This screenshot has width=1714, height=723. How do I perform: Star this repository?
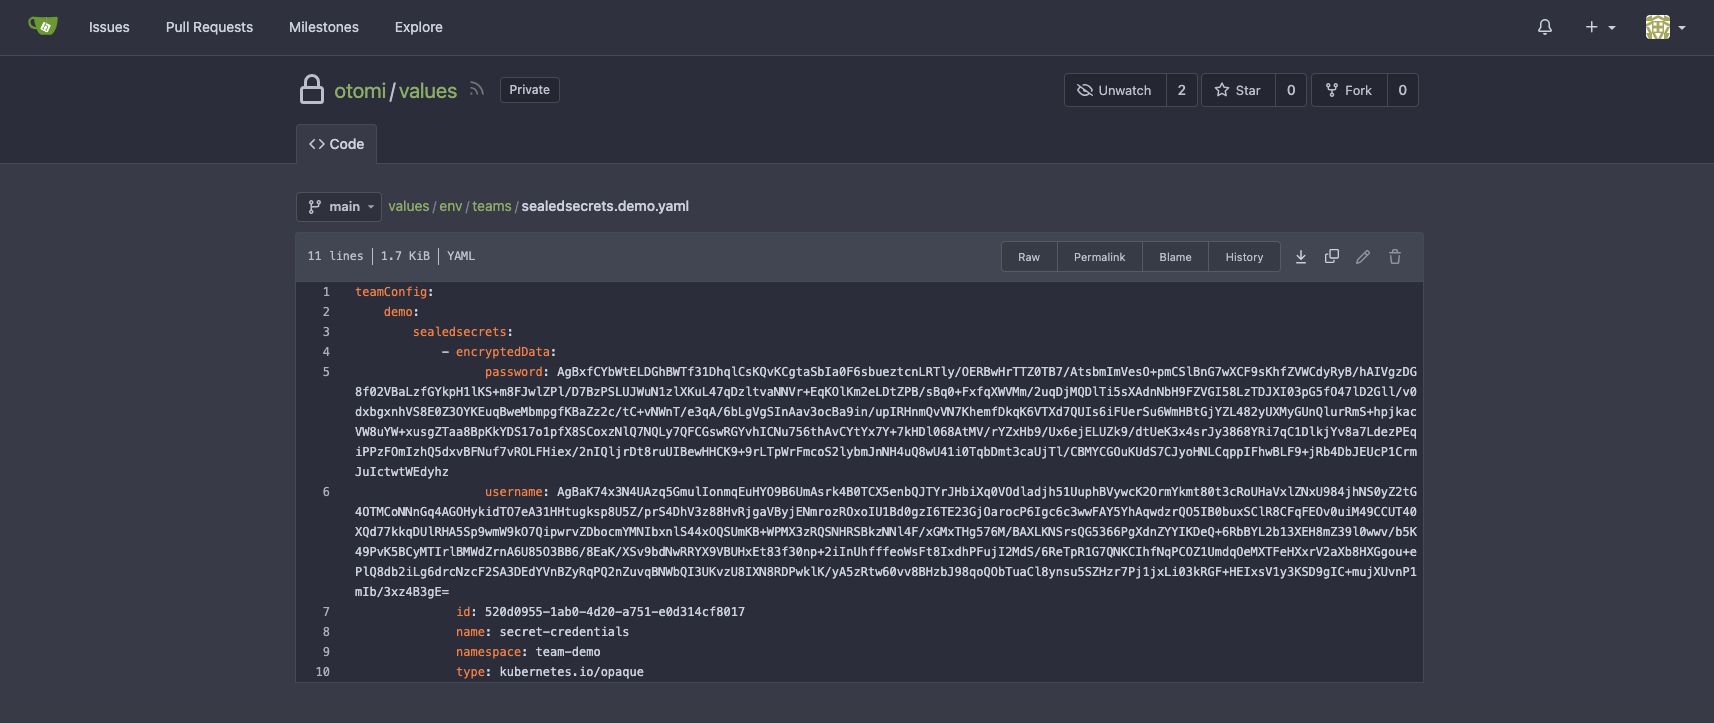[1238, 90]
